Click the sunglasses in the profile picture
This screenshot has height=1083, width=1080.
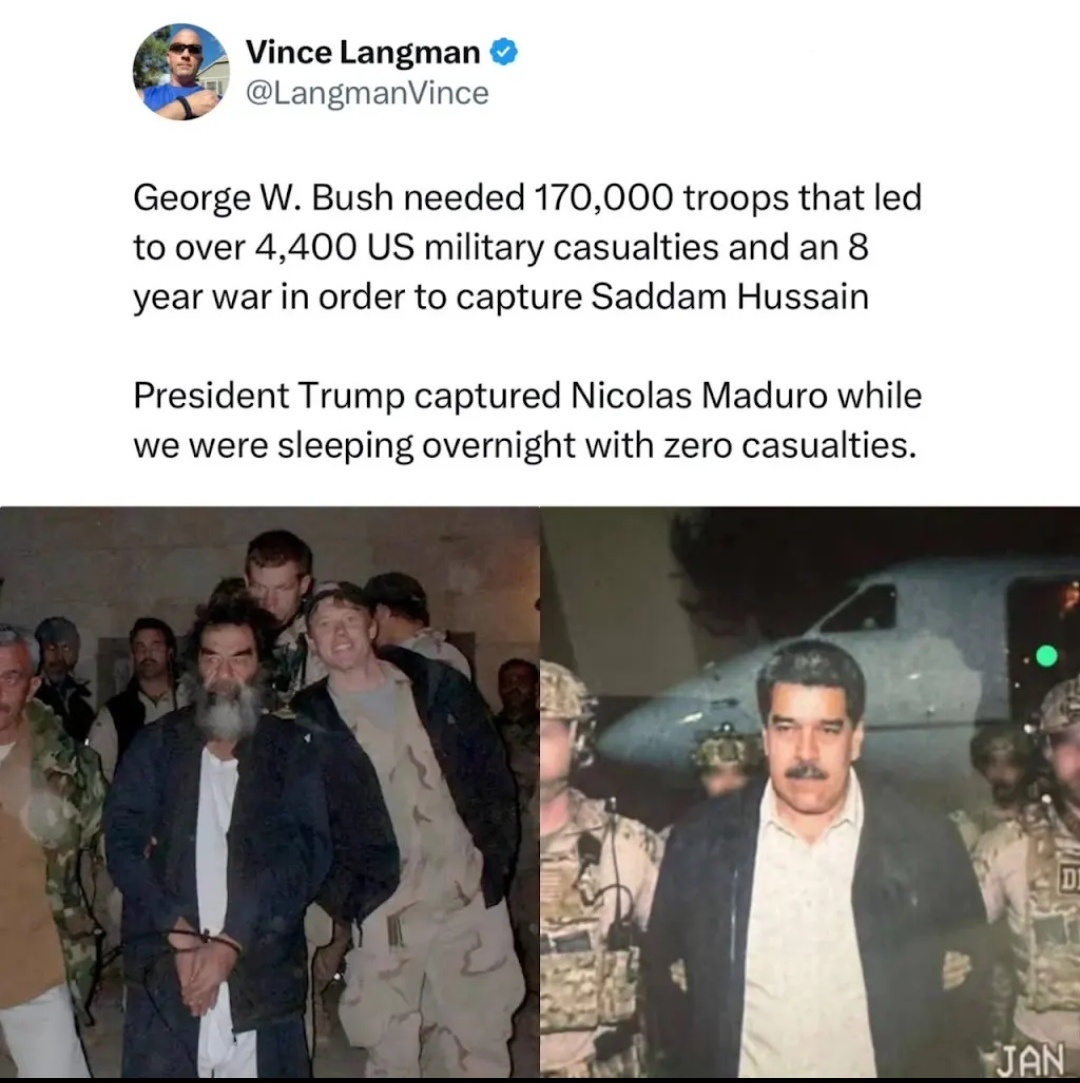tap(186, 49)
